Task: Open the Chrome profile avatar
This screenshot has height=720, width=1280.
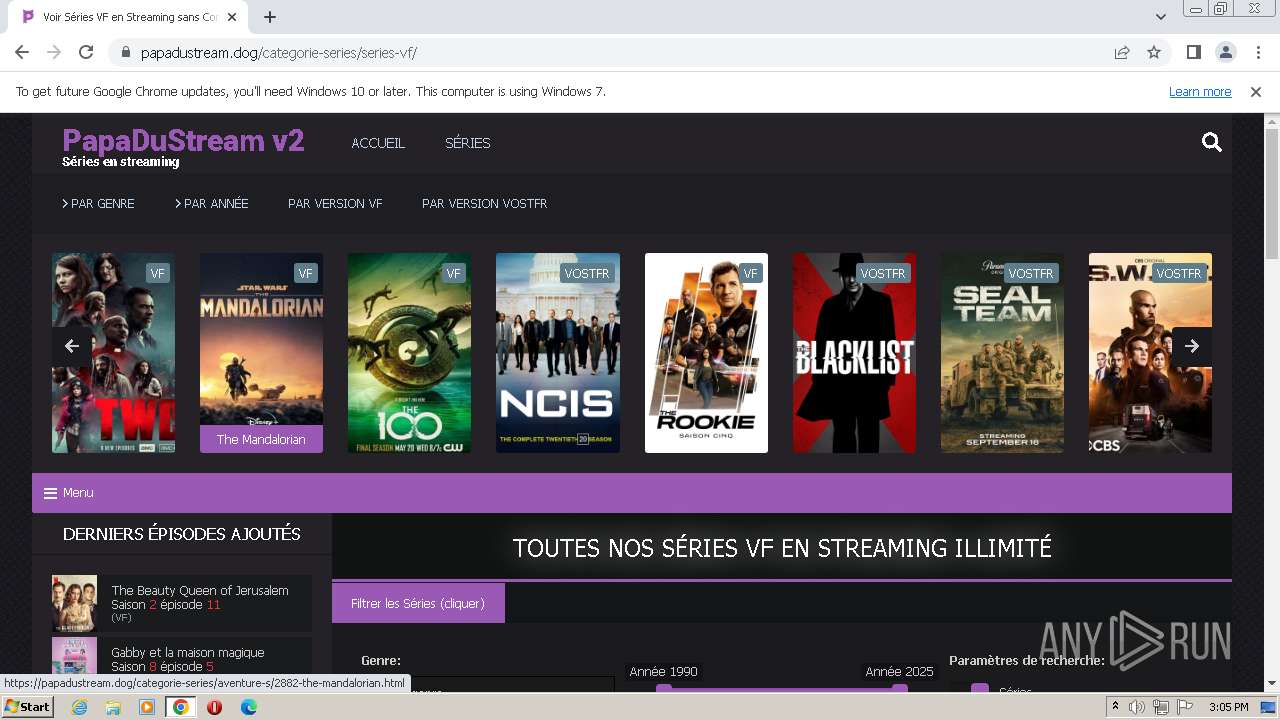Action: tap(1225, 52)
